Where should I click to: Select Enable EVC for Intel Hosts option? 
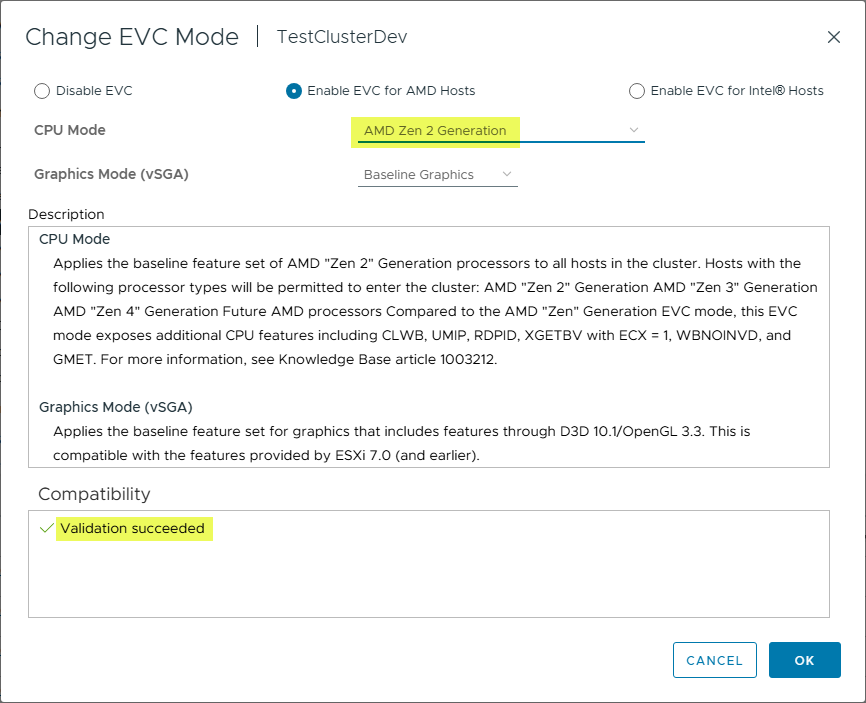point(637,91)
